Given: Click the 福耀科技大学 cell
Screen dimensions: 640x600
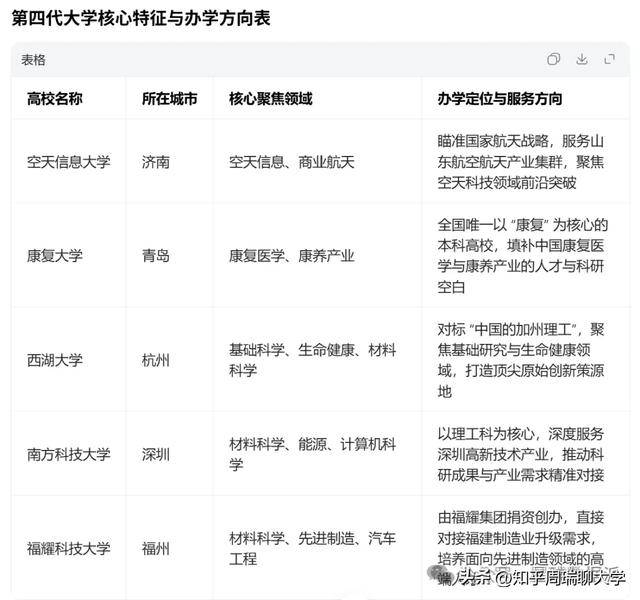Looking at the screenshot, I should point(68,548).
